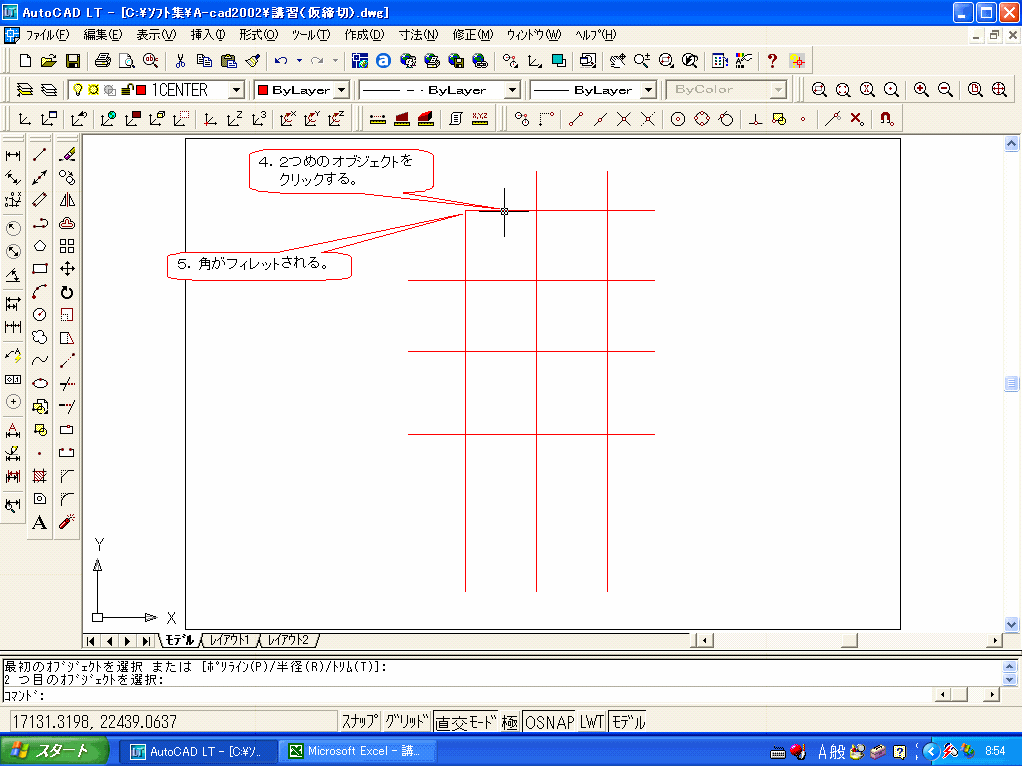Select the Explode tool
This screenshot has width=1023, height=767.
(x=67, y=522)
